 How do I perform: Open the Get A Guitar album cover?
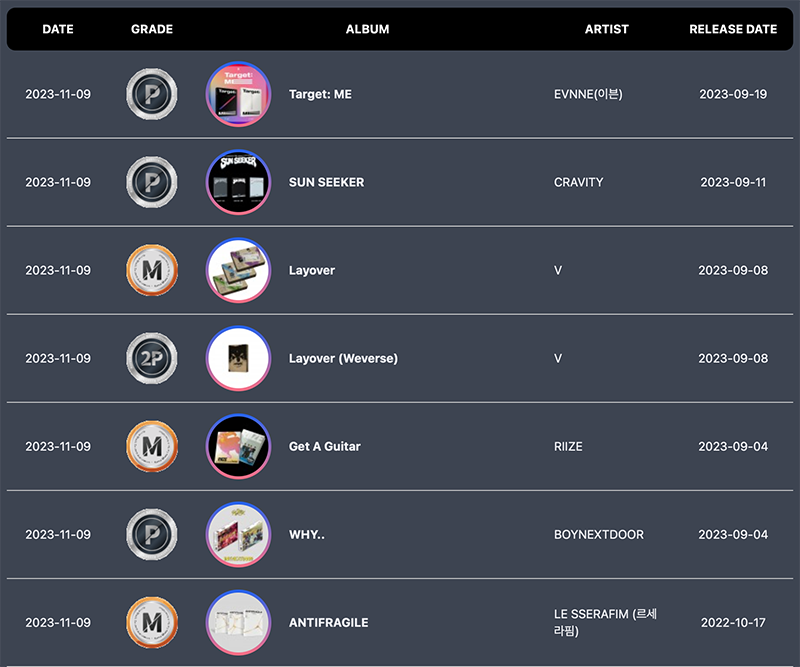click(x=238, y=446)
